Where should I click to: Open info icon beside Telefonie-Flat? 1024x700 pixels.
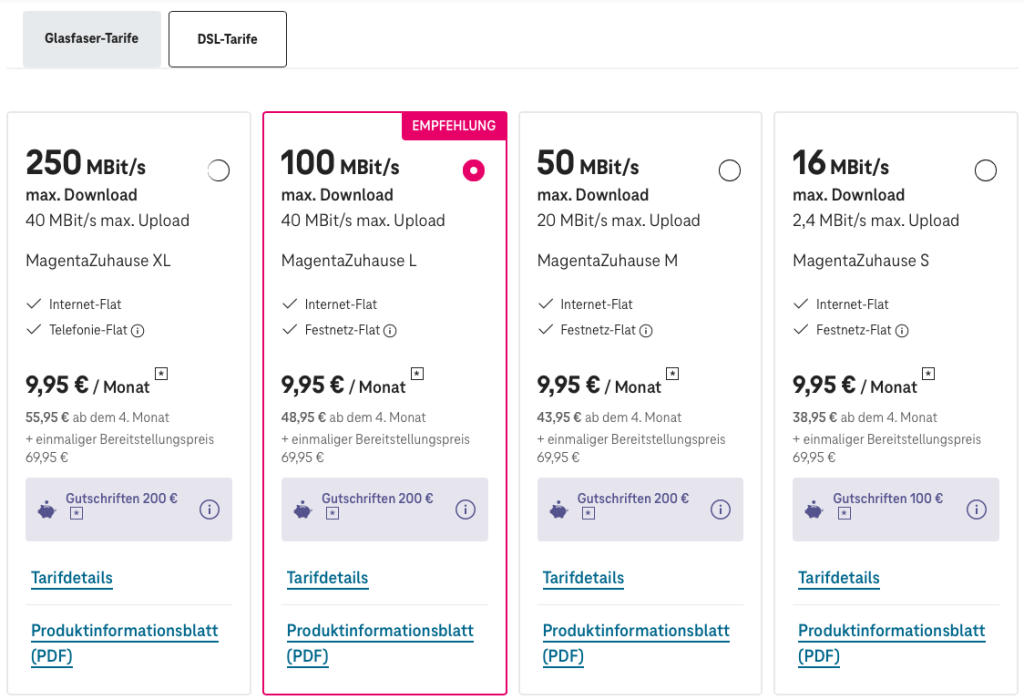[x=139, y=330]
